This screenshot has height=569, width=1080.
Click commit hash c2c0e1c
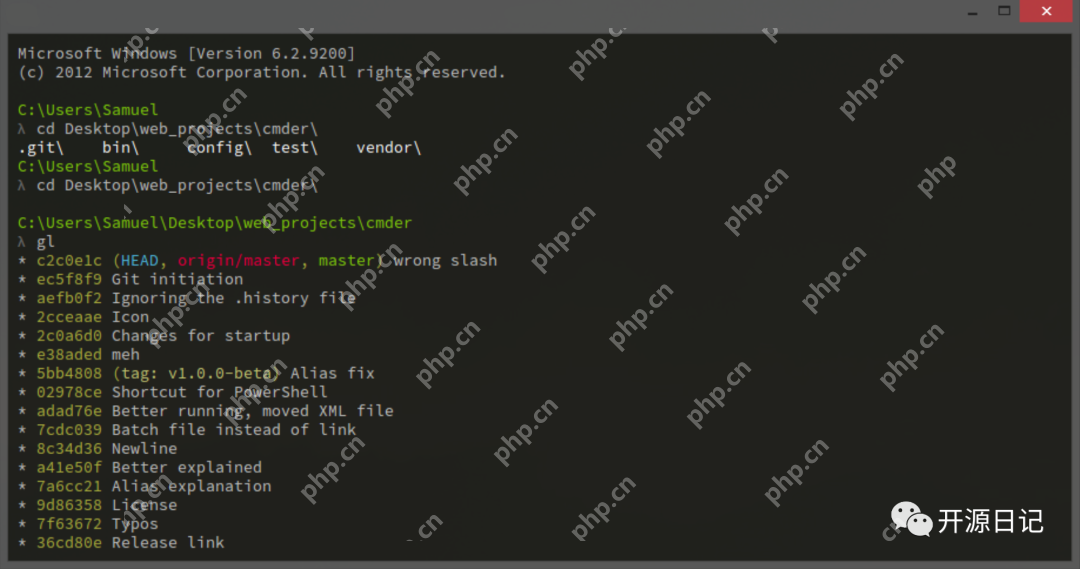point(69,261)
